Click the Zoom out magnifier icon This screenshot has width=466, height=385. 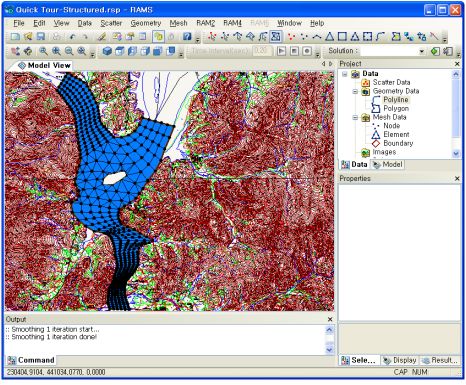pyautogui.click(x=69, y=51)
